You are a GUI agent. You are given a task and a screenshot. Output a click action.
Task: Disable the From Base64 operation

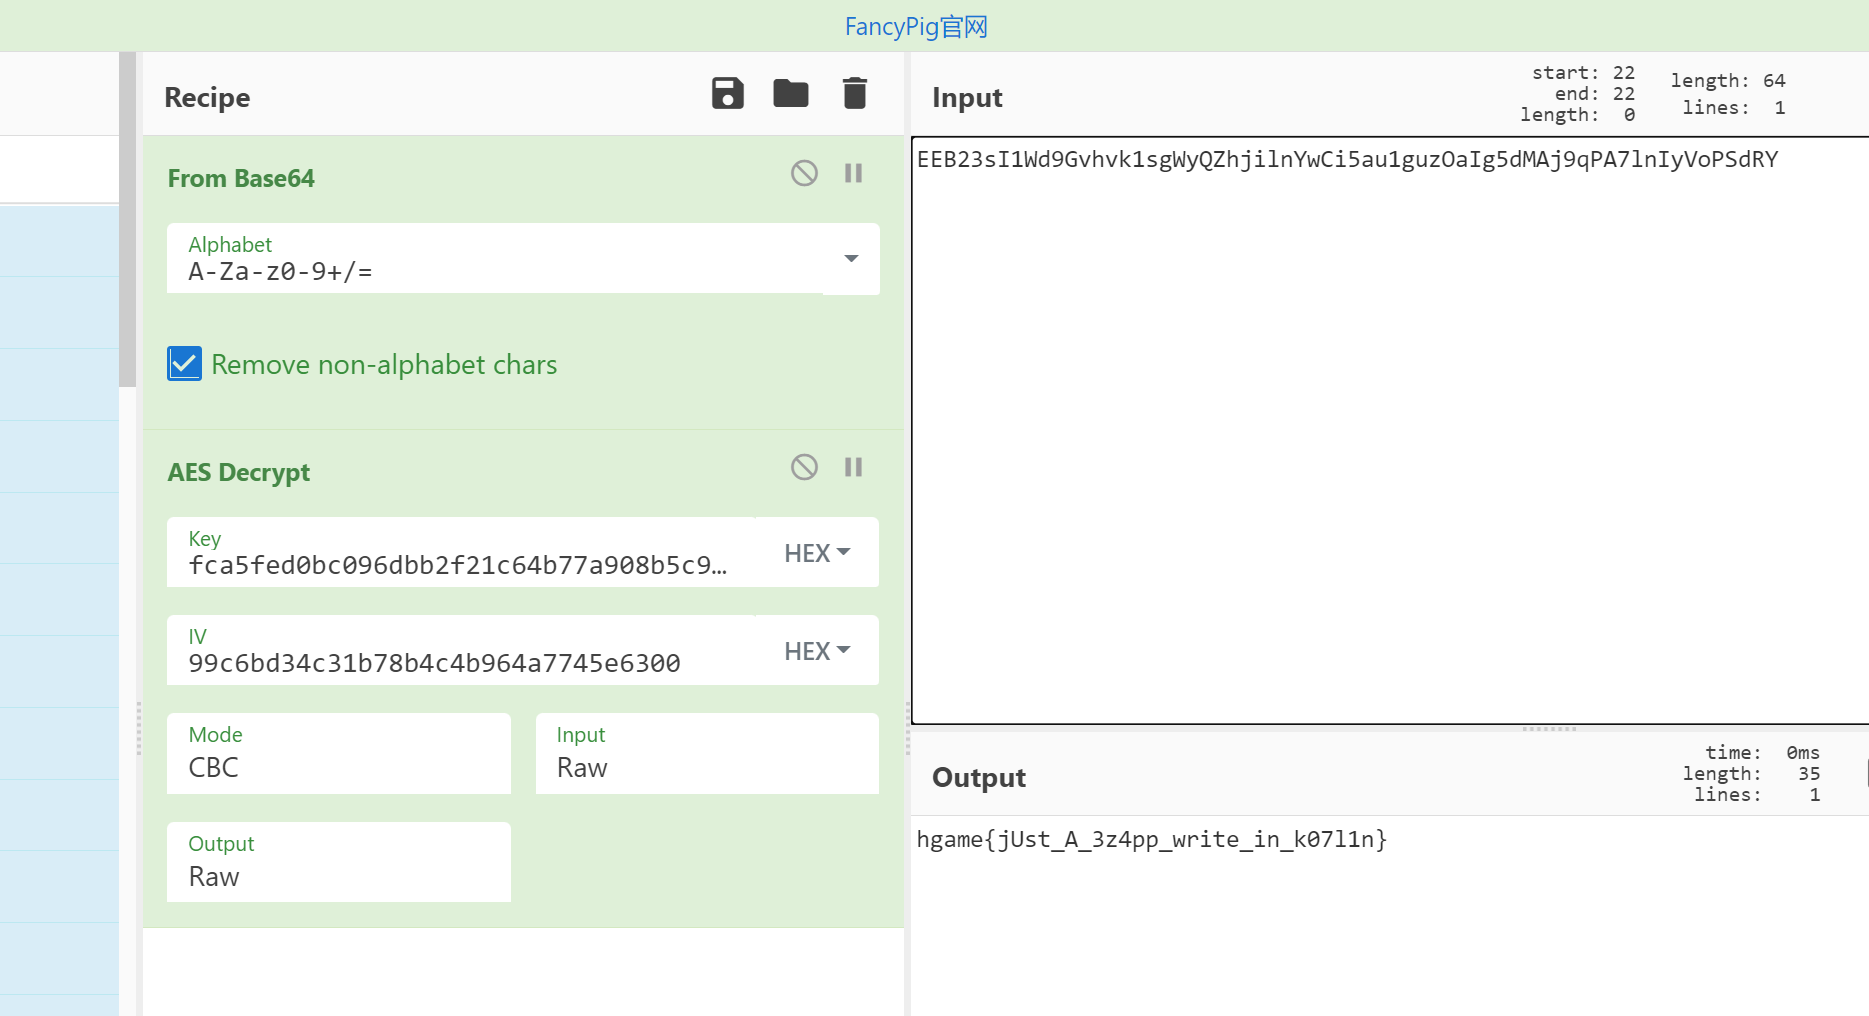pos(804,173)
